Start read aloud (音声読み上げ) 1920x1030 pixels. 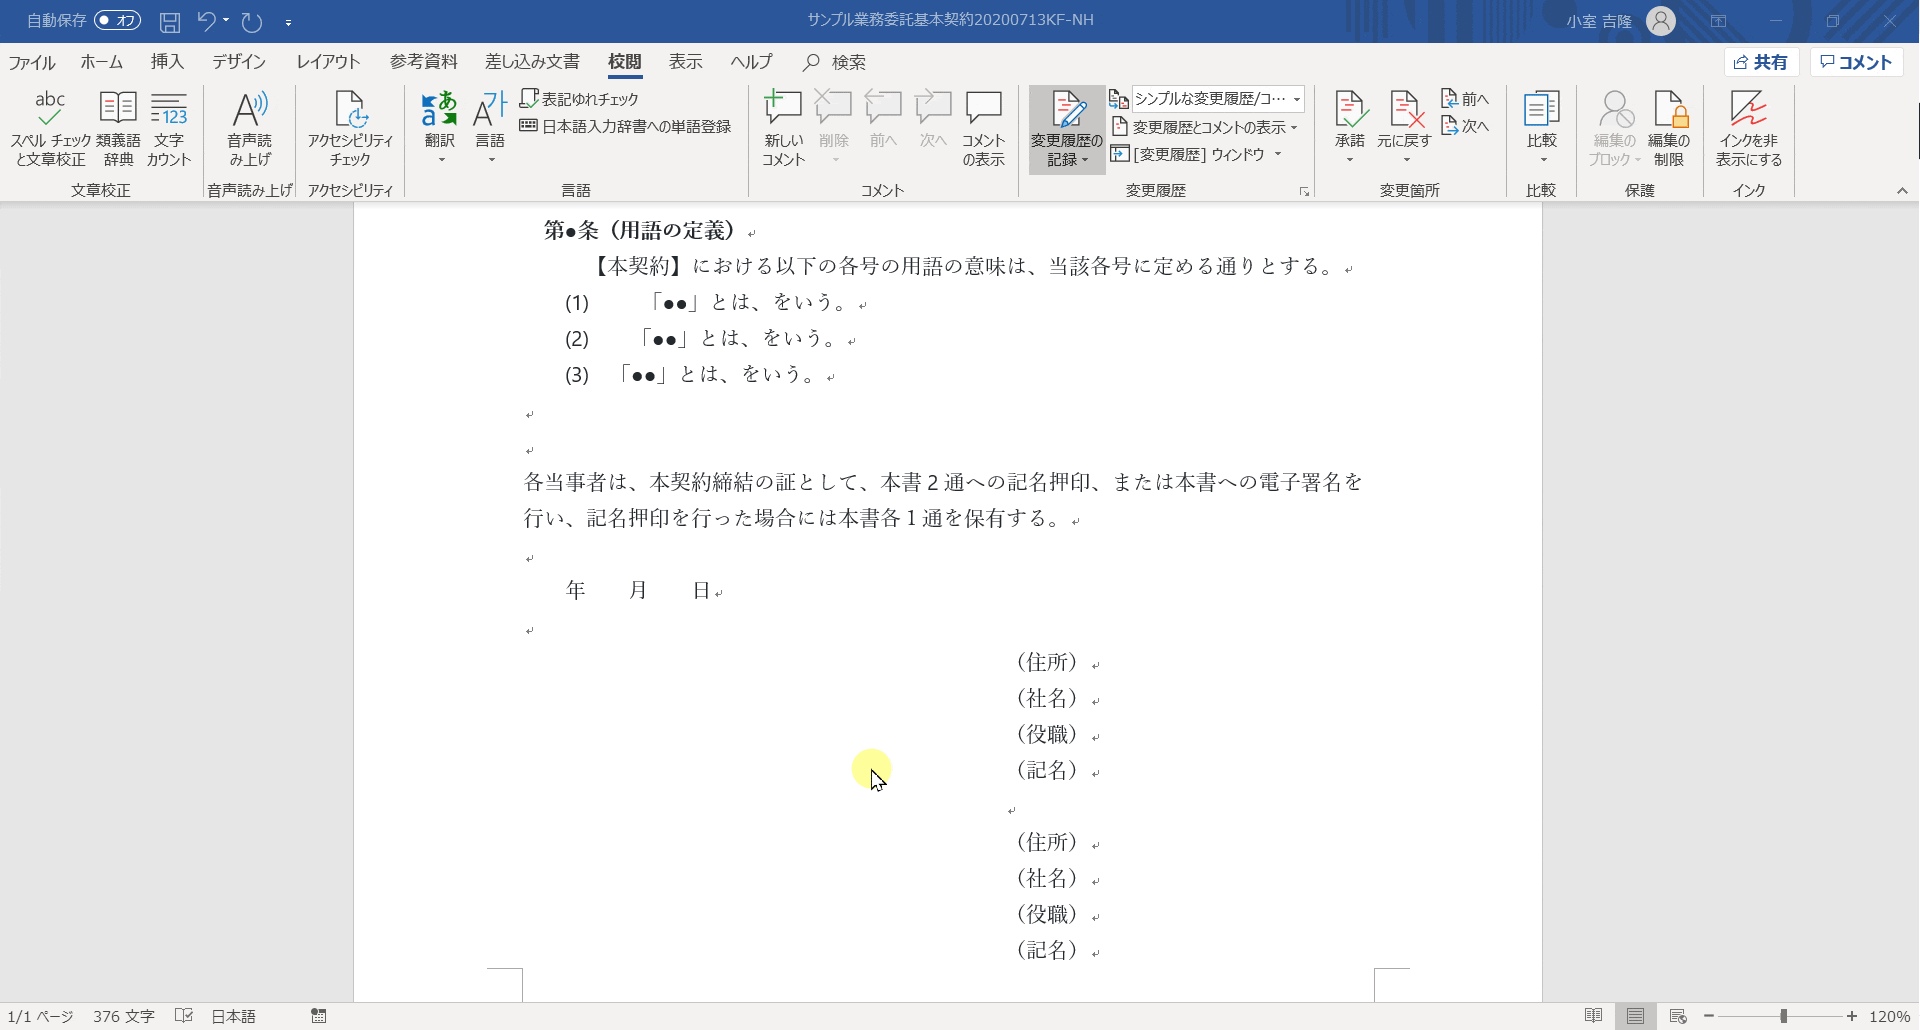point(249,128)
